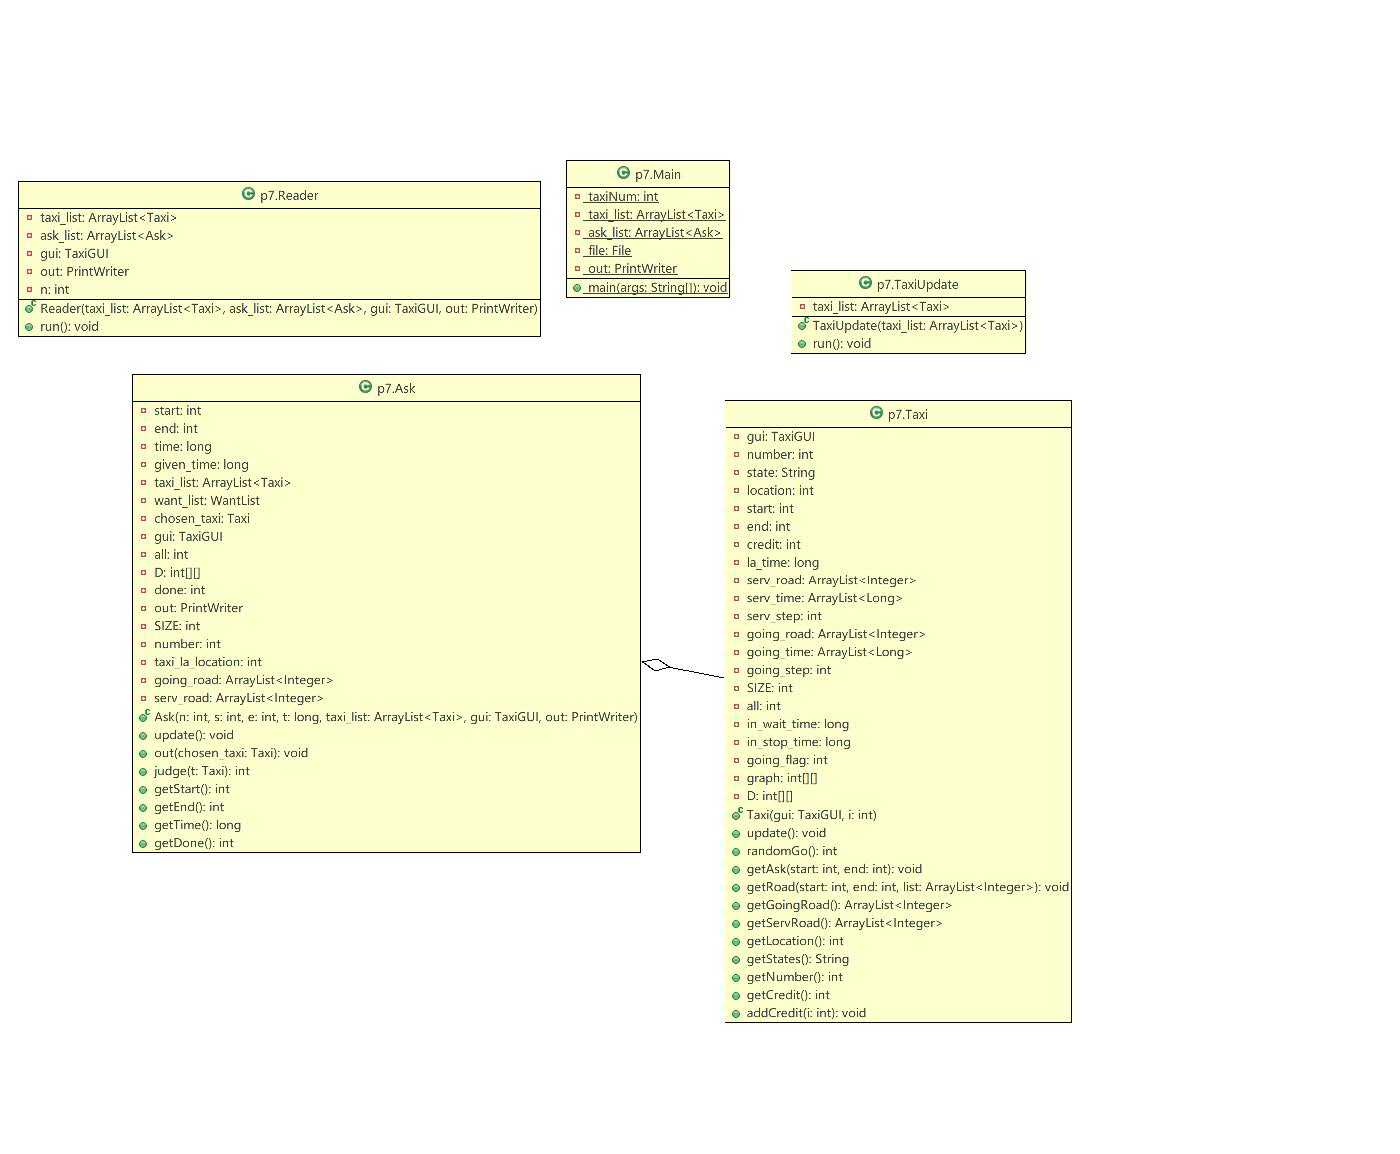Select getTime(): long in Ask

tap(197, 825)
